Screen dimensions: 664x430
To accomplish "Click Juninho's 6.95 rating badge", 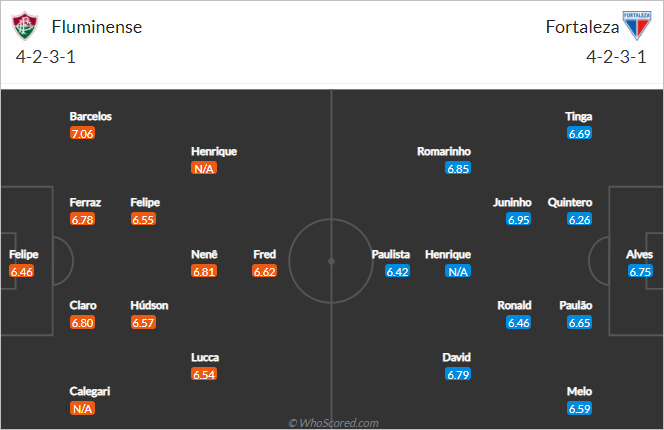I will pos(519,219).
